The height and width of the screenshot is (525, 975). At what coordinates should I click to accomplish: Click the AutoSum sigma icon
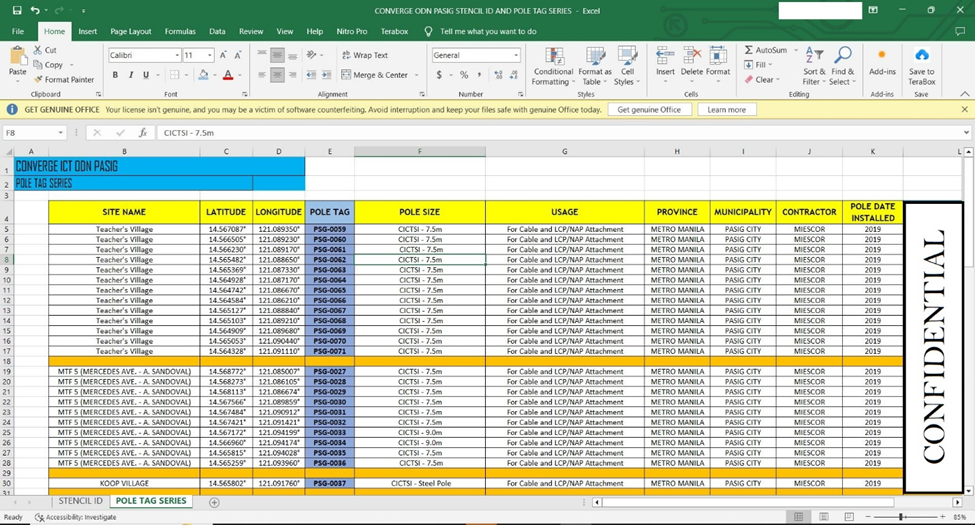[749, 50]
